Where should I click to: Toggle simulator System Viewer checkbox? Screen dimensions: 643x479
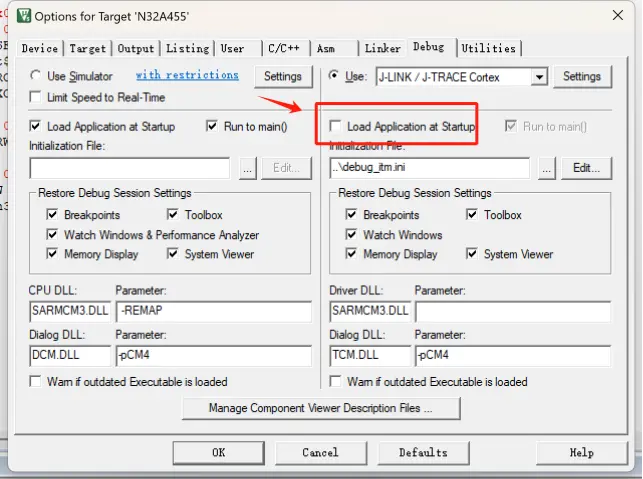[173, 254]
